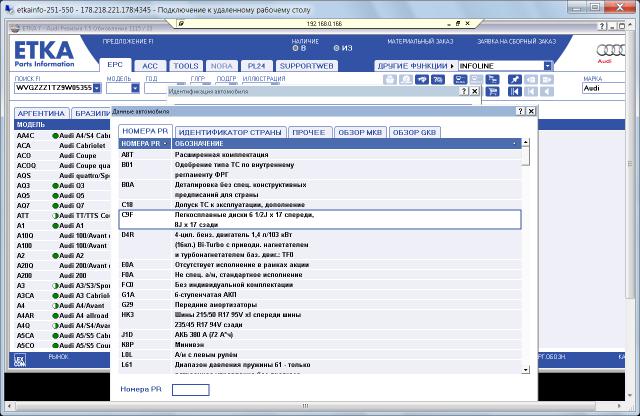Close the Идентификация автомобиля dialog
The image size is (640, 416).
(x=474, y=91)
